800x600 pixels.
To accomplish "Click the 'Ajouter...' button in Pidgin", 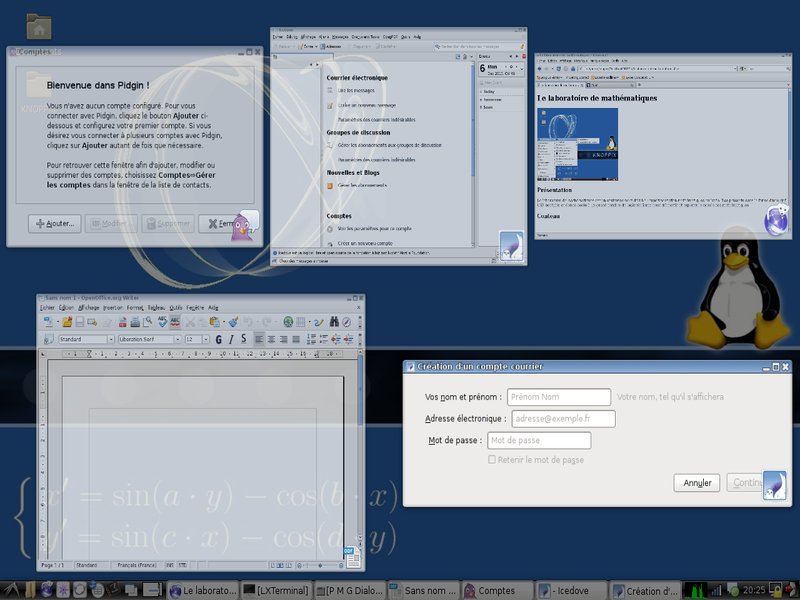I will pos(55,224).
